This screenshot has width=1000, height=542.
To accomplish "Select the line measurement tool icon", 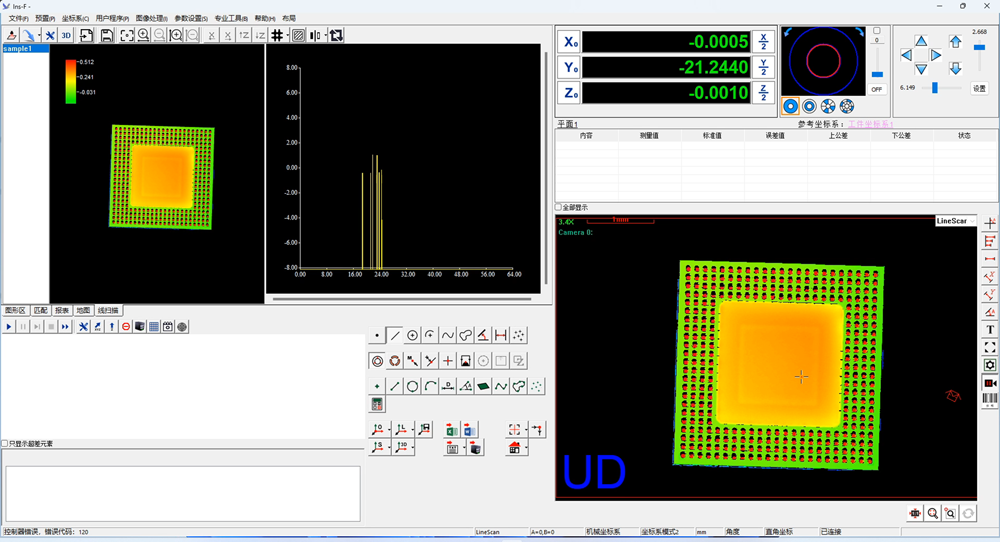I will click(x=395, y=336).
